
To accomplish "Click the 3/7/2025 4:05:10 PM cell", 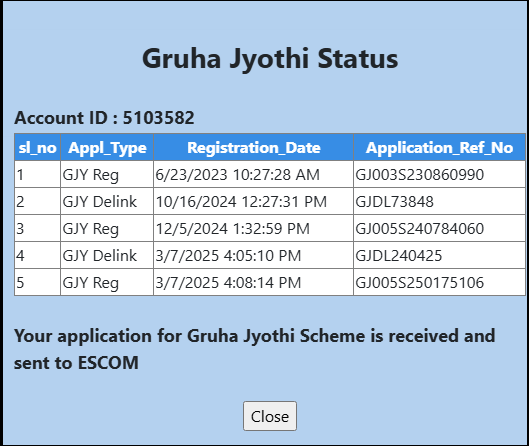I will point(254,255).
